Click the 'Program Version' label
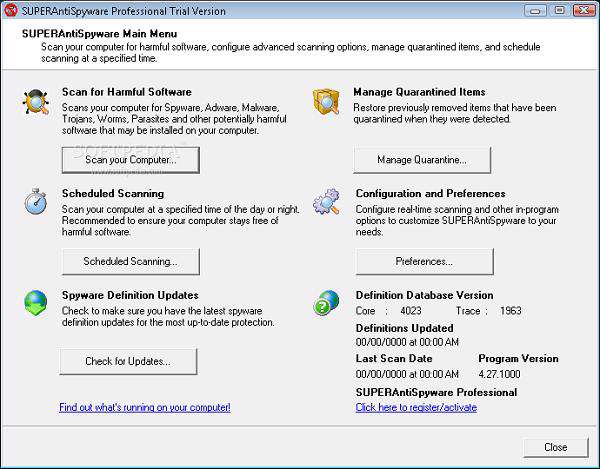600x469 pixels. coord(518,358)
